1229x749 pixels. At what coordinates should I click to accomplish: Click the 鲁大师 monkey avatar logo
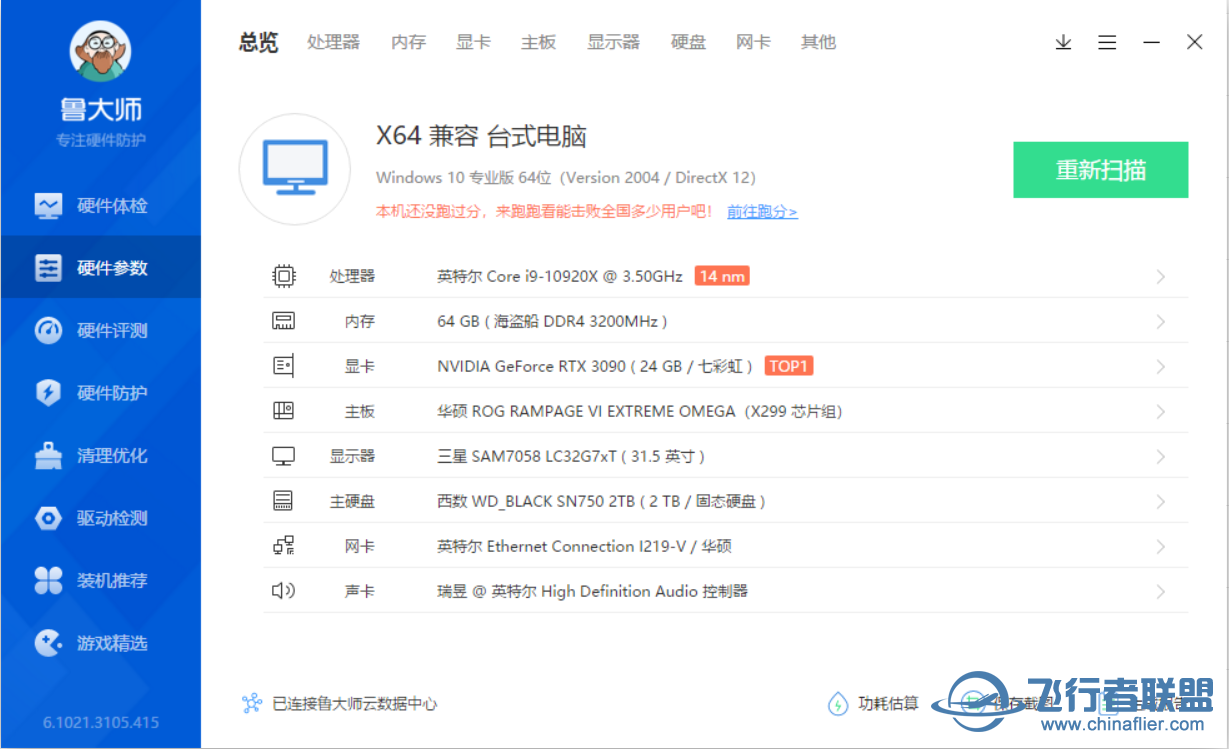[100, 48]
